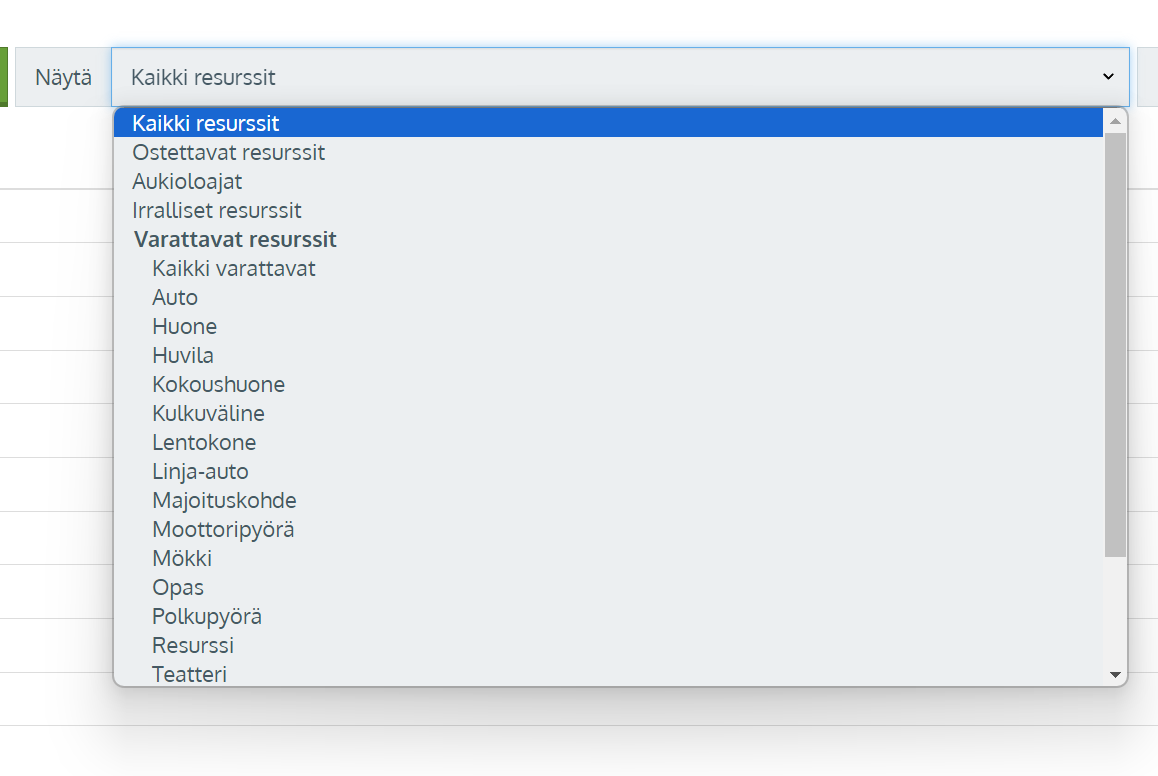Viewport: 1158px width, 776px height.
Task: Choose Ostettavat resurssit from list
Action: (x=609, y=152)
